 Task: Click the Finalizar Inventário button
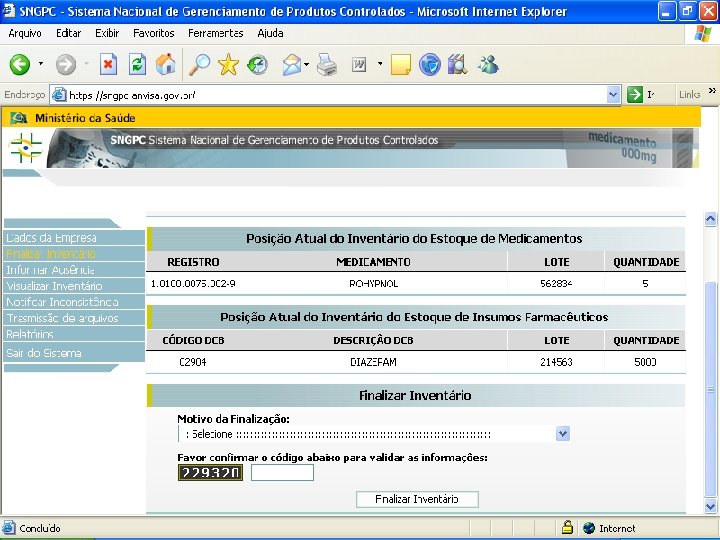(417, 499)
